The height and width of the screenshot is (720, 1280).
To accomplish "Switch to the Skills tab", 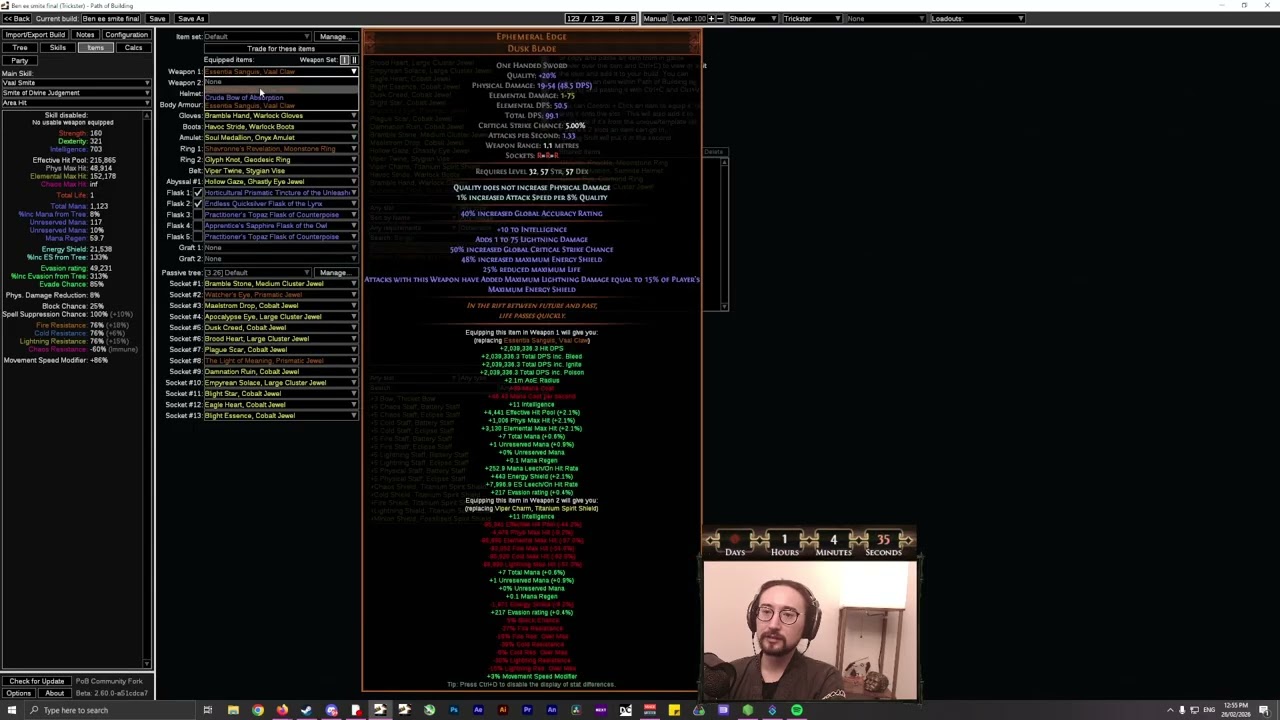I will click(x=58, y=48).
